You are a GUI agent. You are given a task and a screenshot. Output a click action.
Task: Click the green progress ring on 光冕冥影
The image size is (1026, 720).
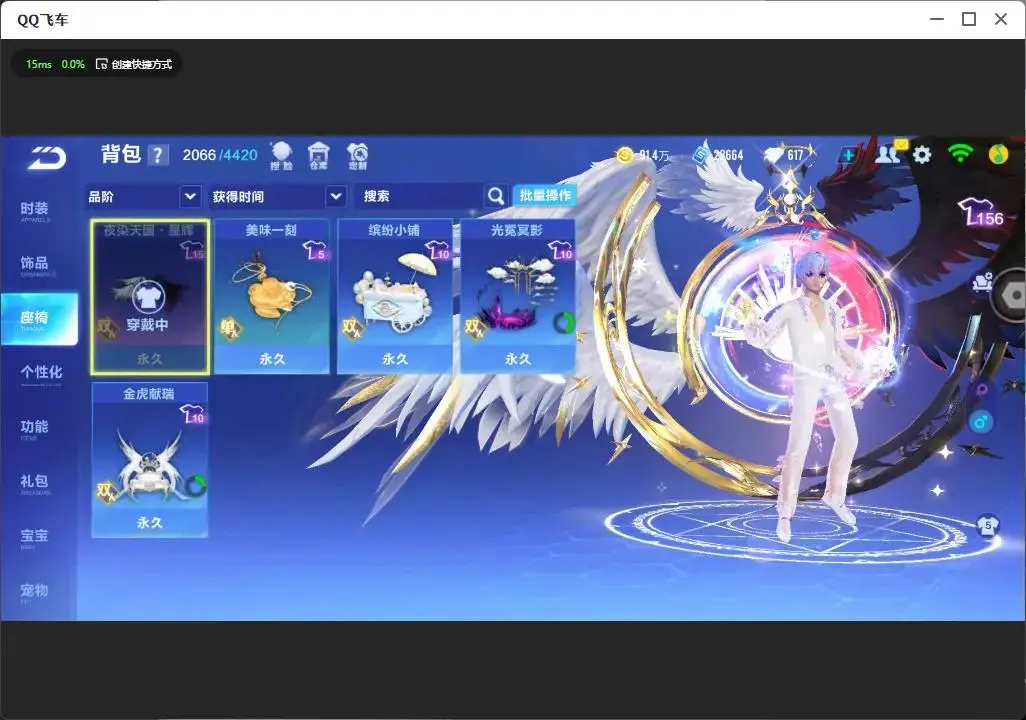[564, 323]
